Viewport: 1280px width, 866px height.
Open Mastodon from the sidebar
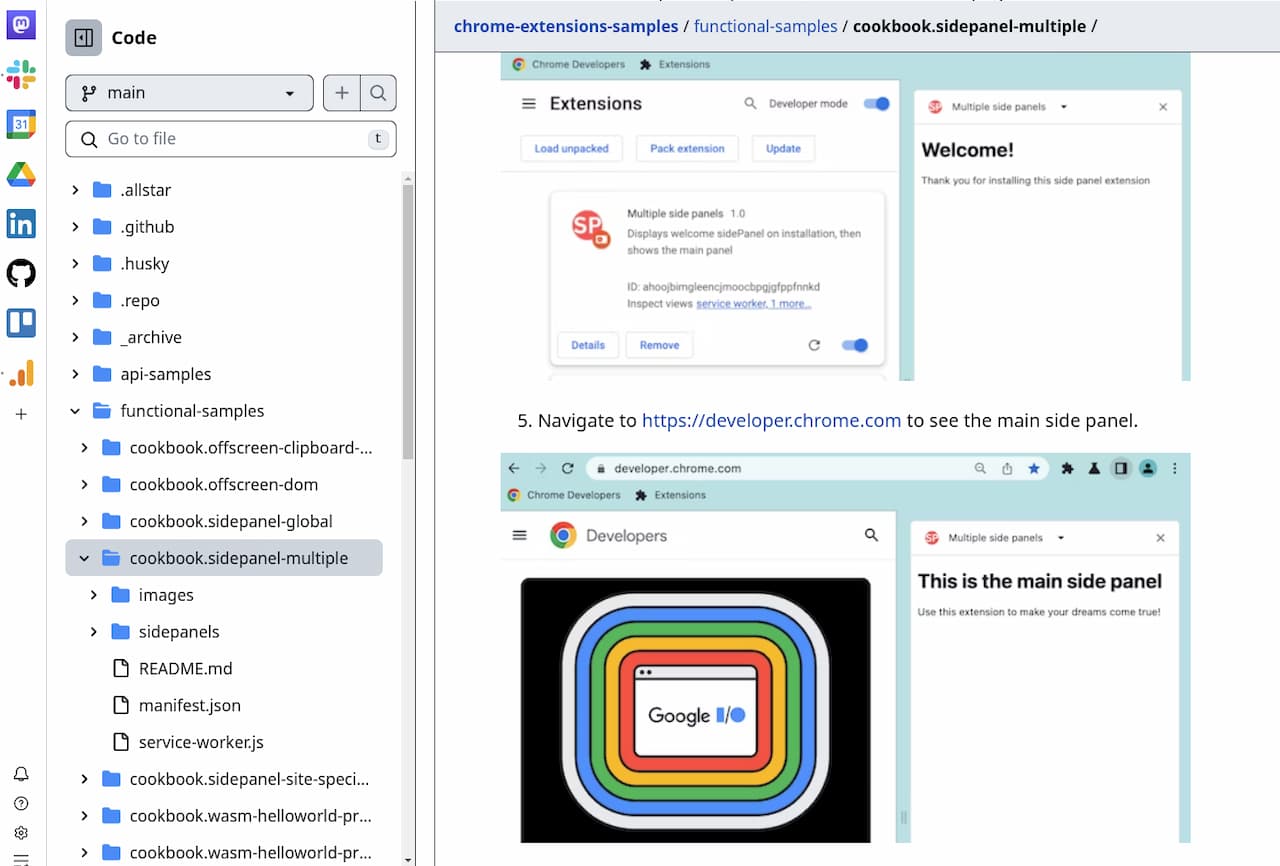21,24
